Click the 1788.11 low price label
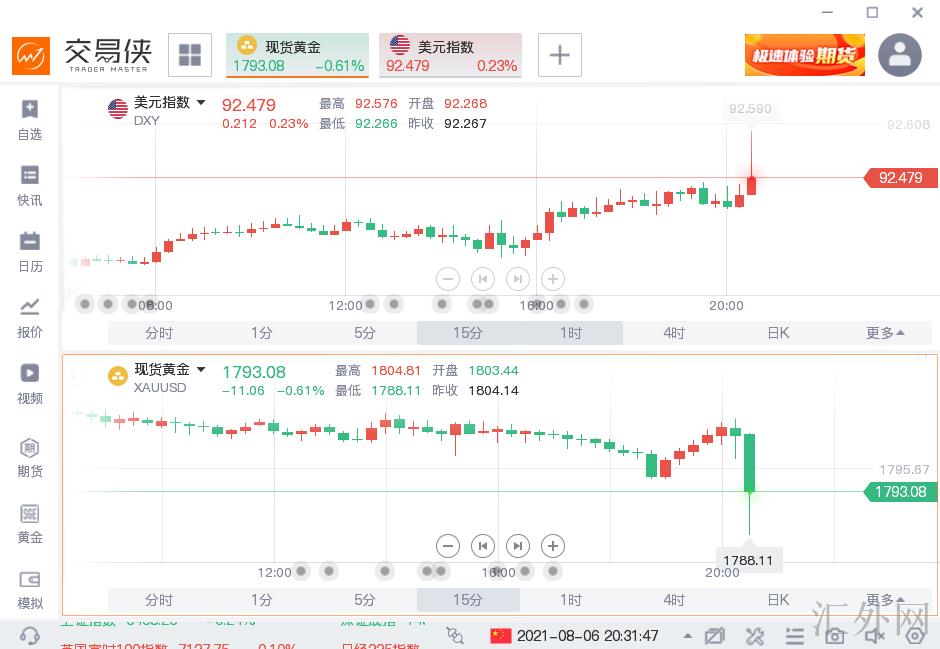Screen dimensions: 940x649 point(748,560)
